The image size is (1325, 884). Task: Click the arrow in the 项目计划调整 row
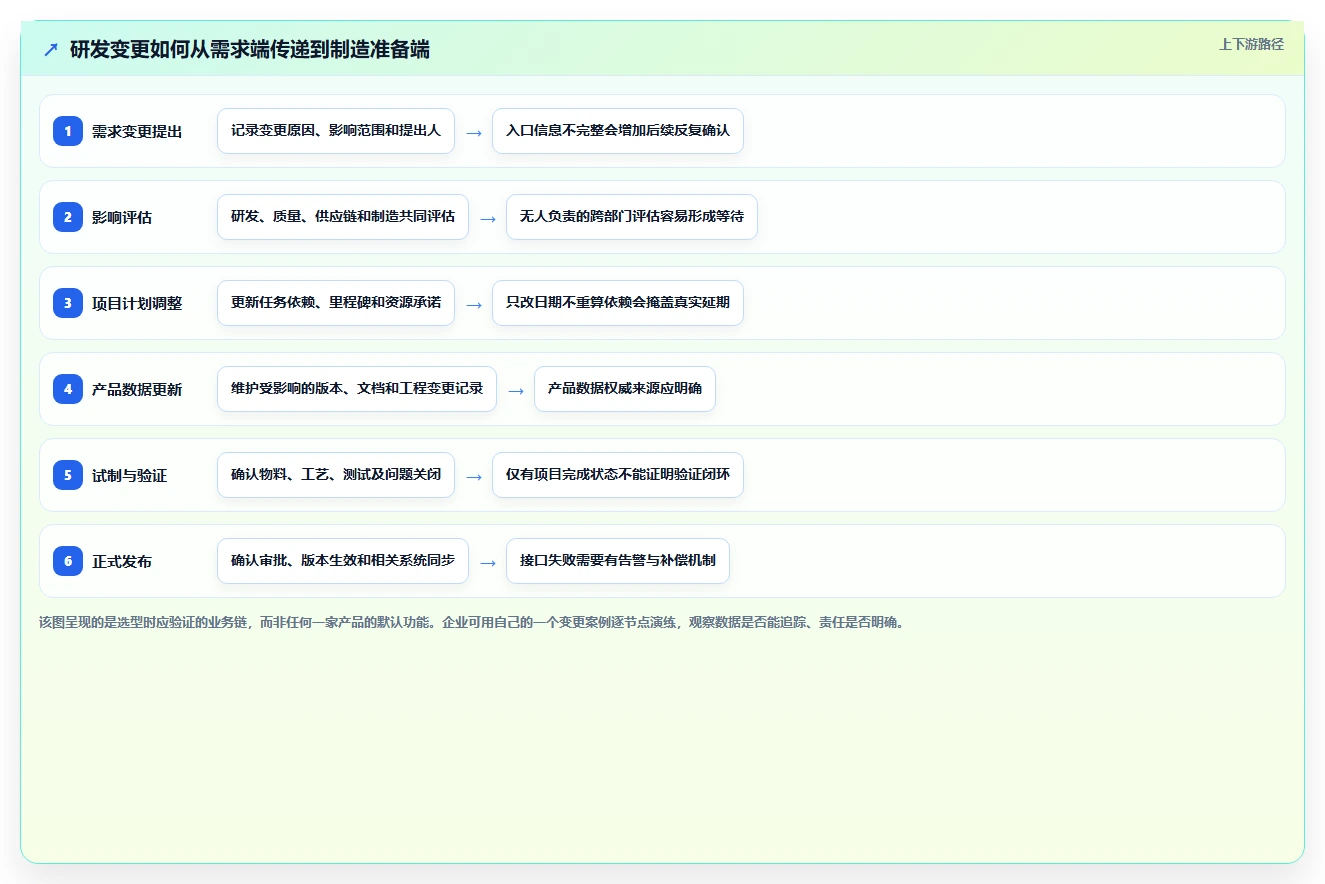474,304
